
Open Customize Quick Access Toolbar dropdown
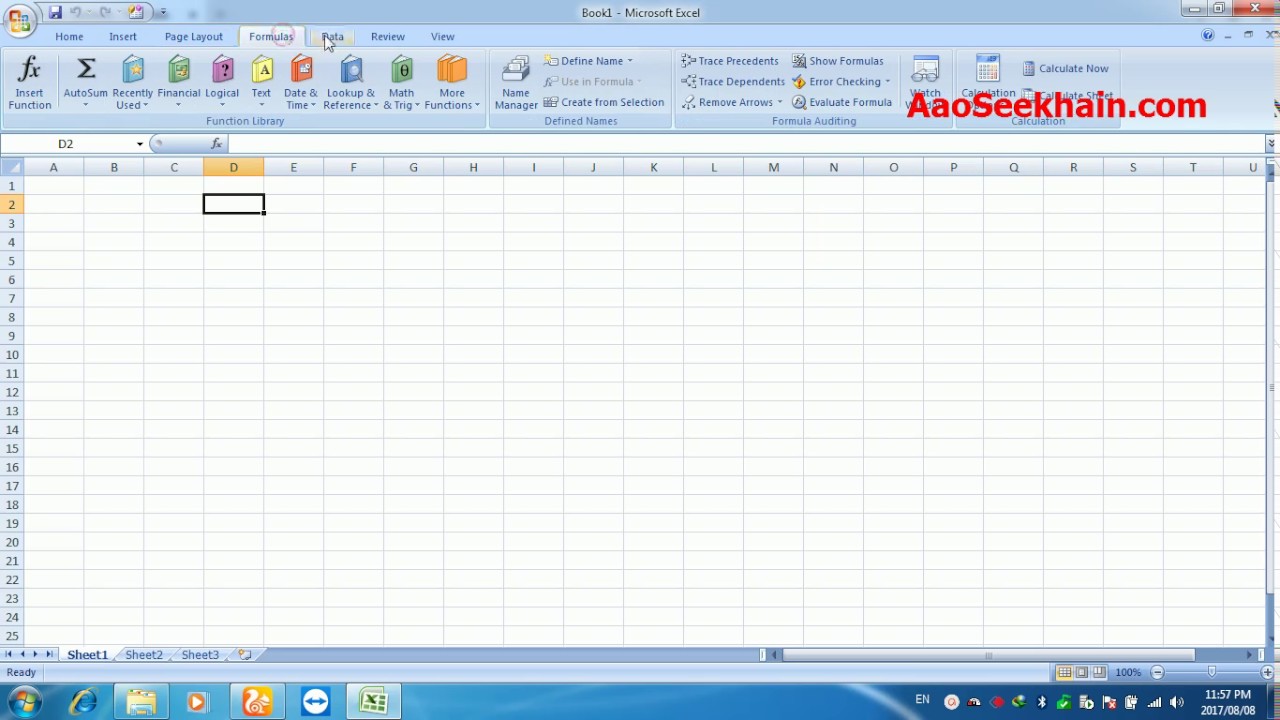coord(163,13)
